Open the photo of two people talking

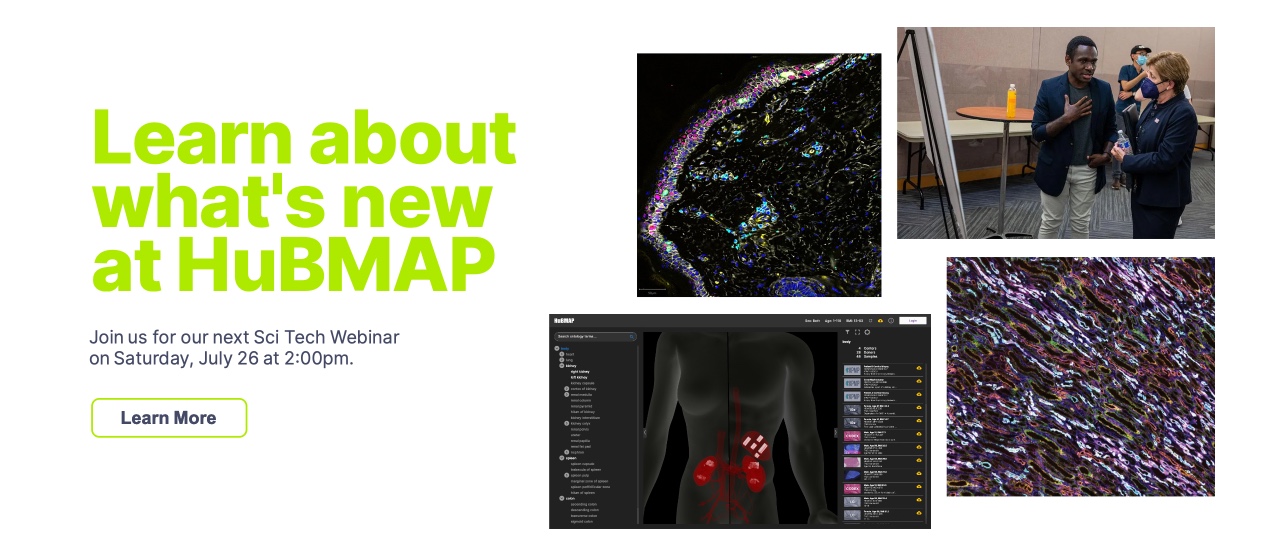(1056, 133)
